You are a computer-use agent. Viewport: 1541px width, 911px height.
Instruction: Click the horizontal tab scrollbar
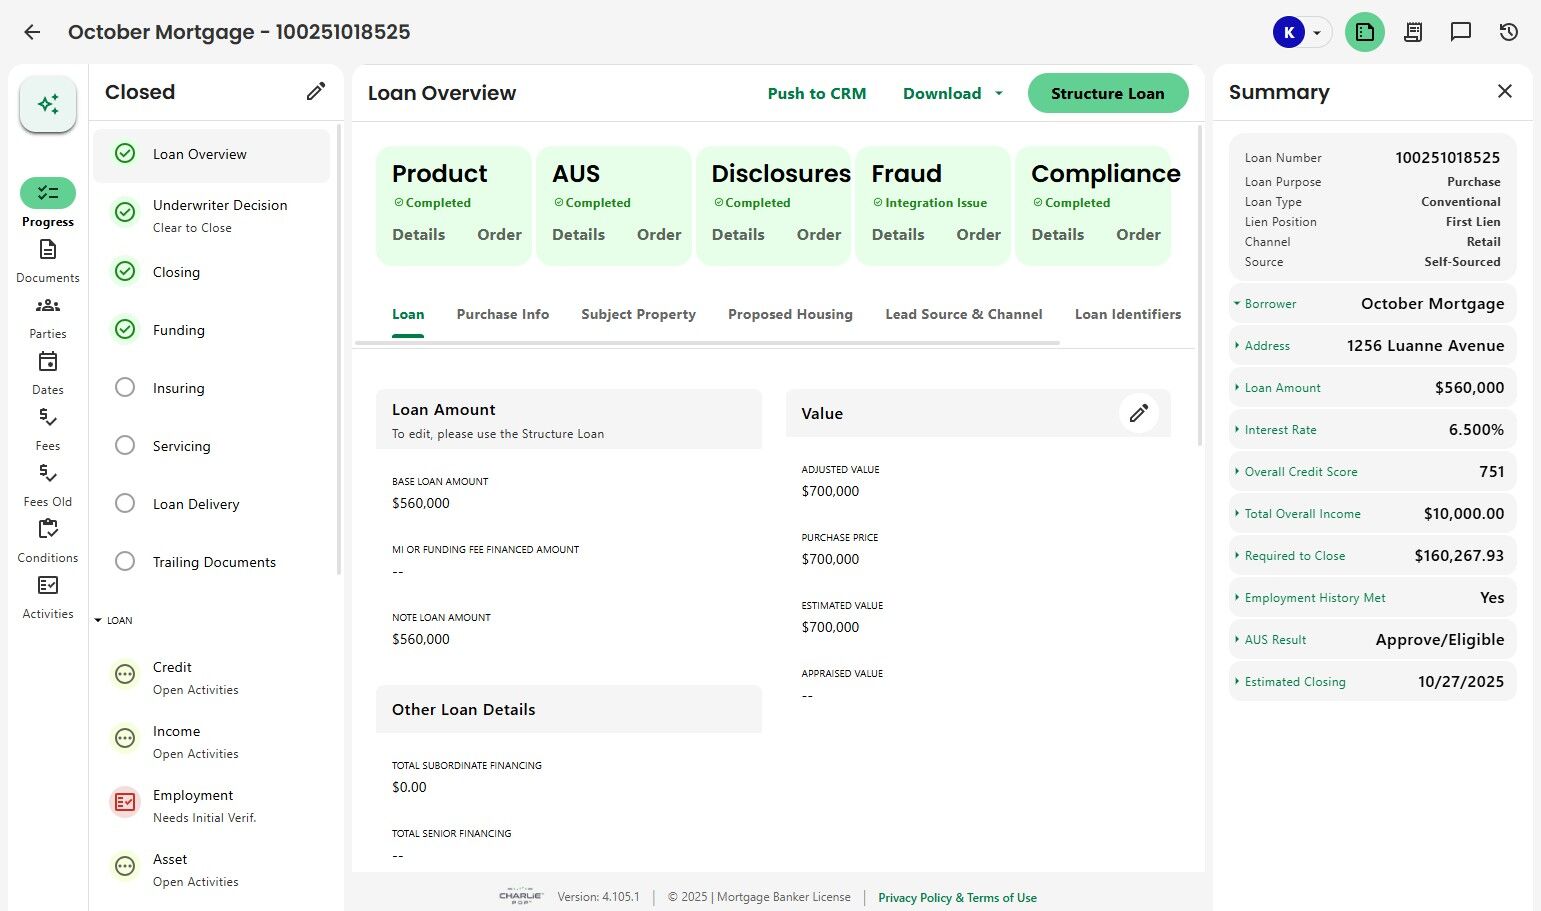(707, 343)
